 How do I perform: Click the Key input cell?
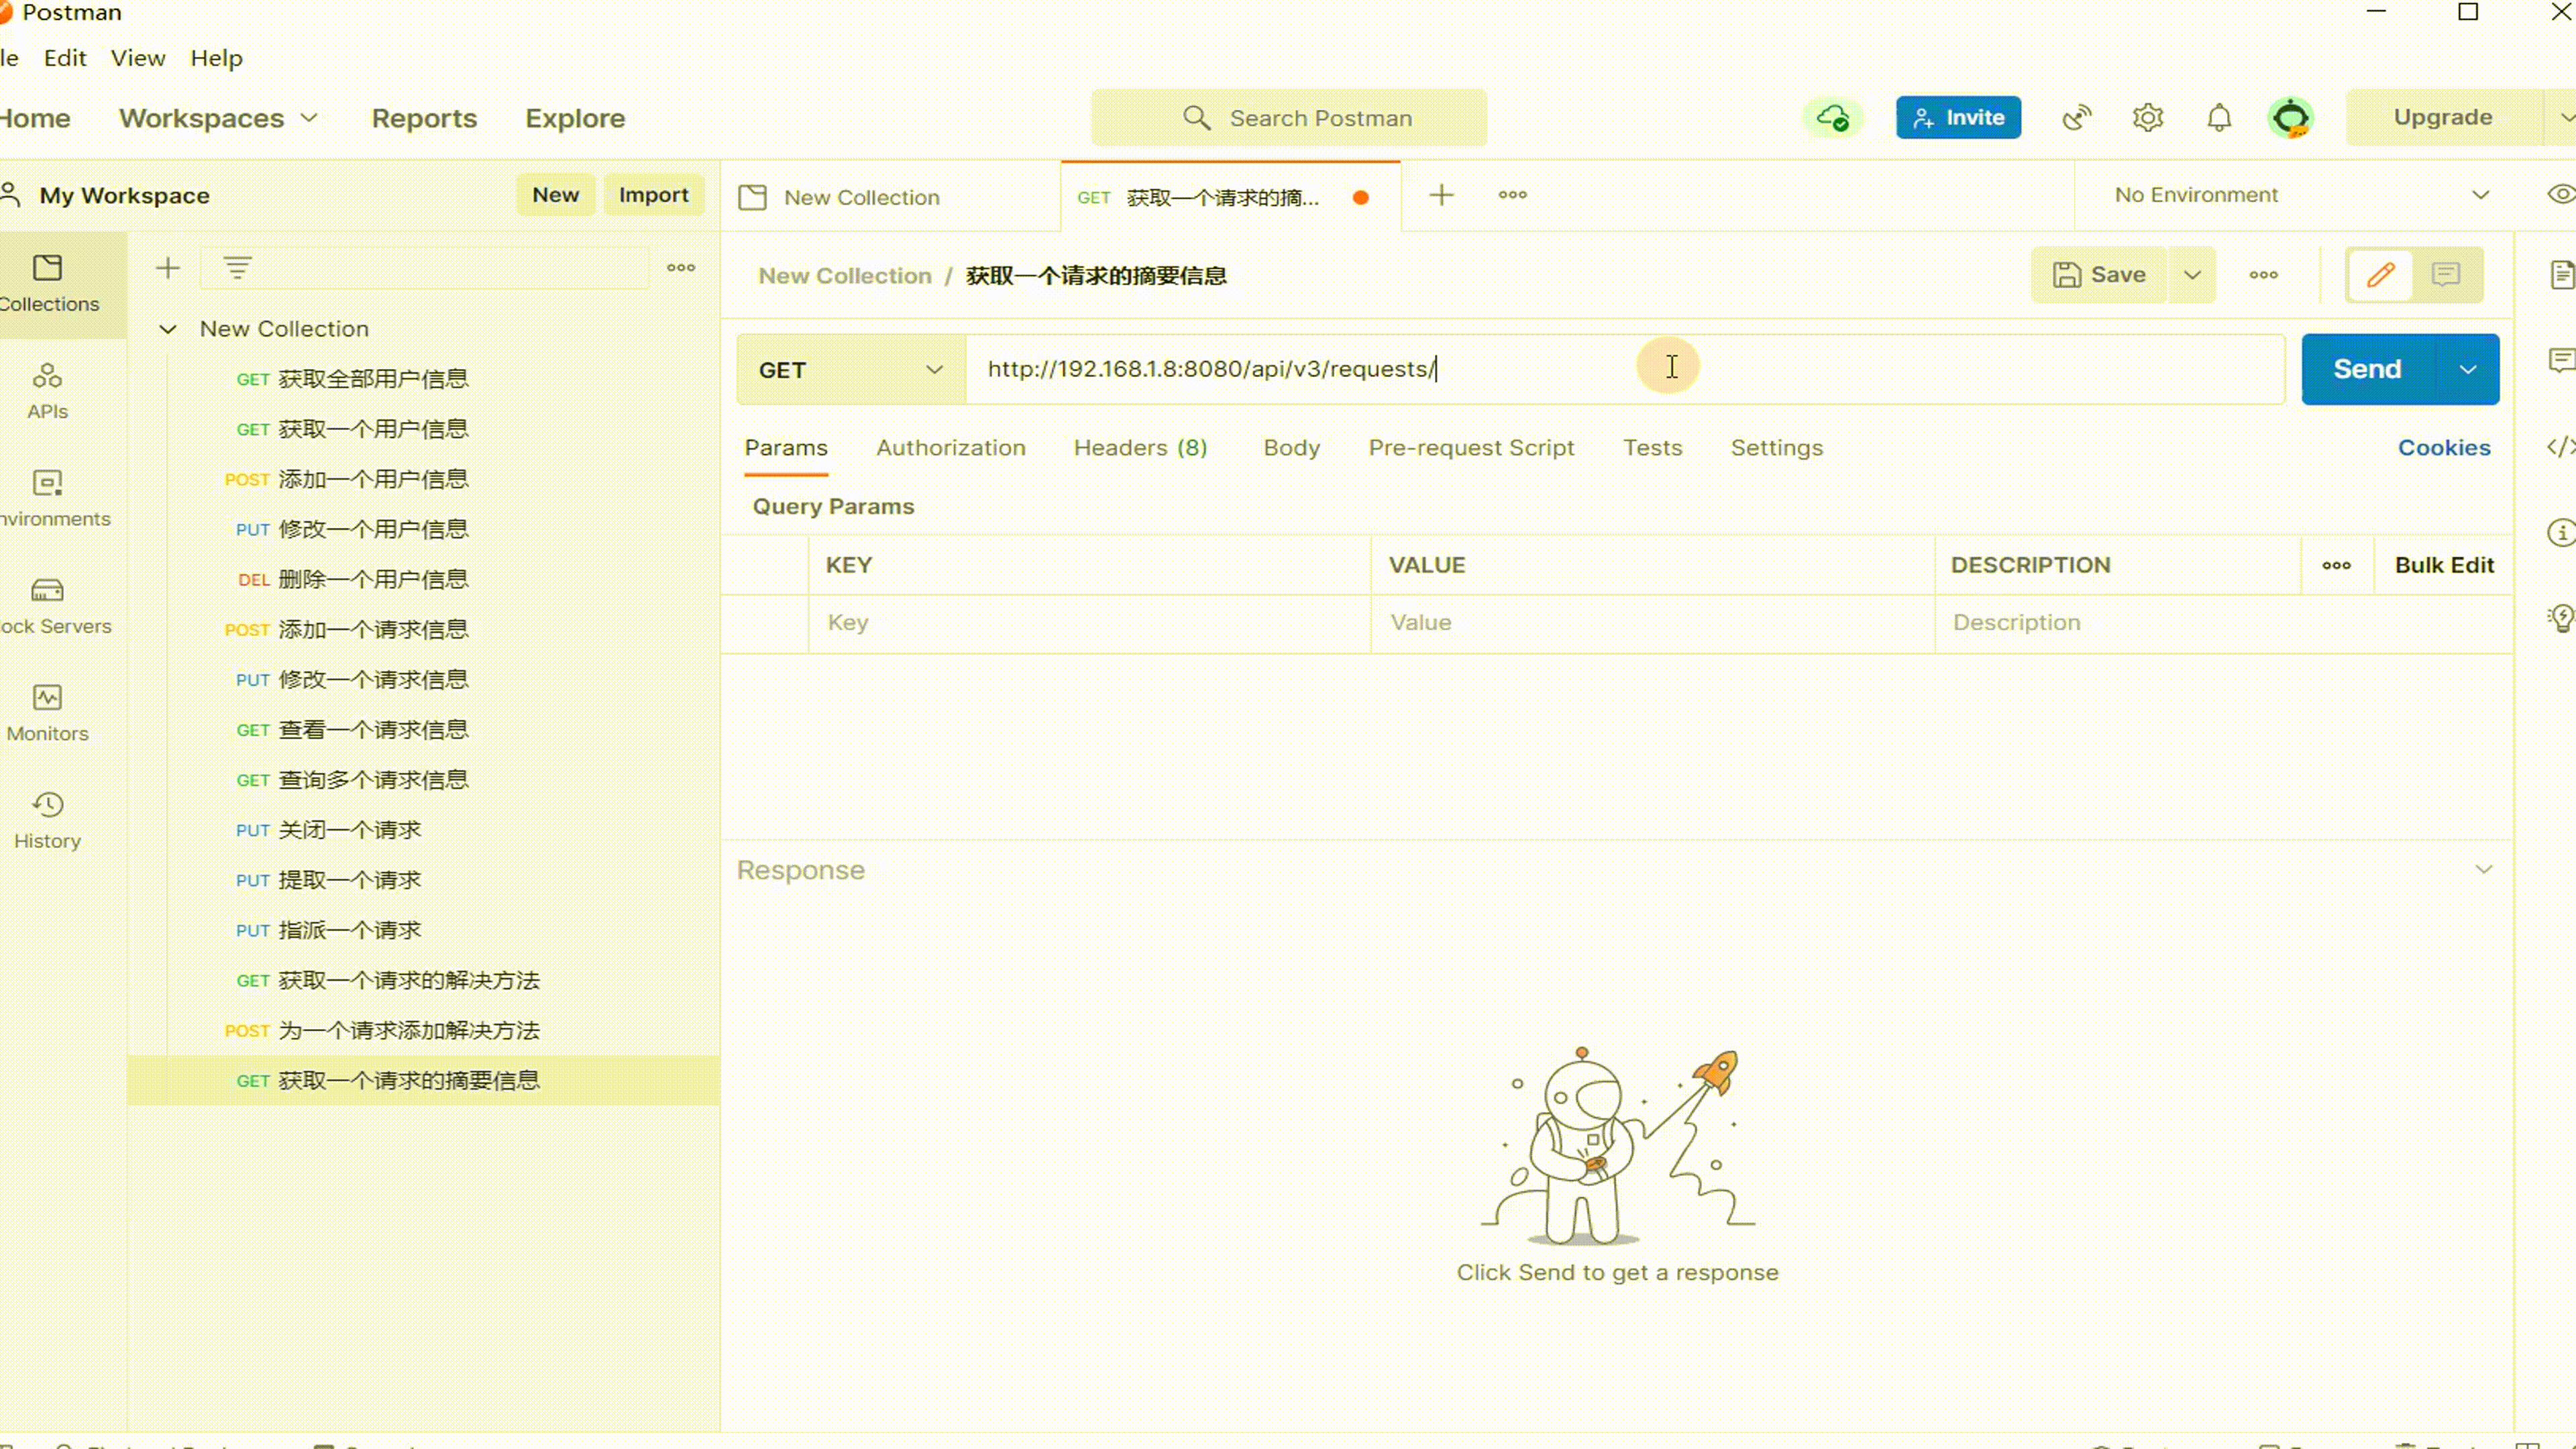[1089, 623]
